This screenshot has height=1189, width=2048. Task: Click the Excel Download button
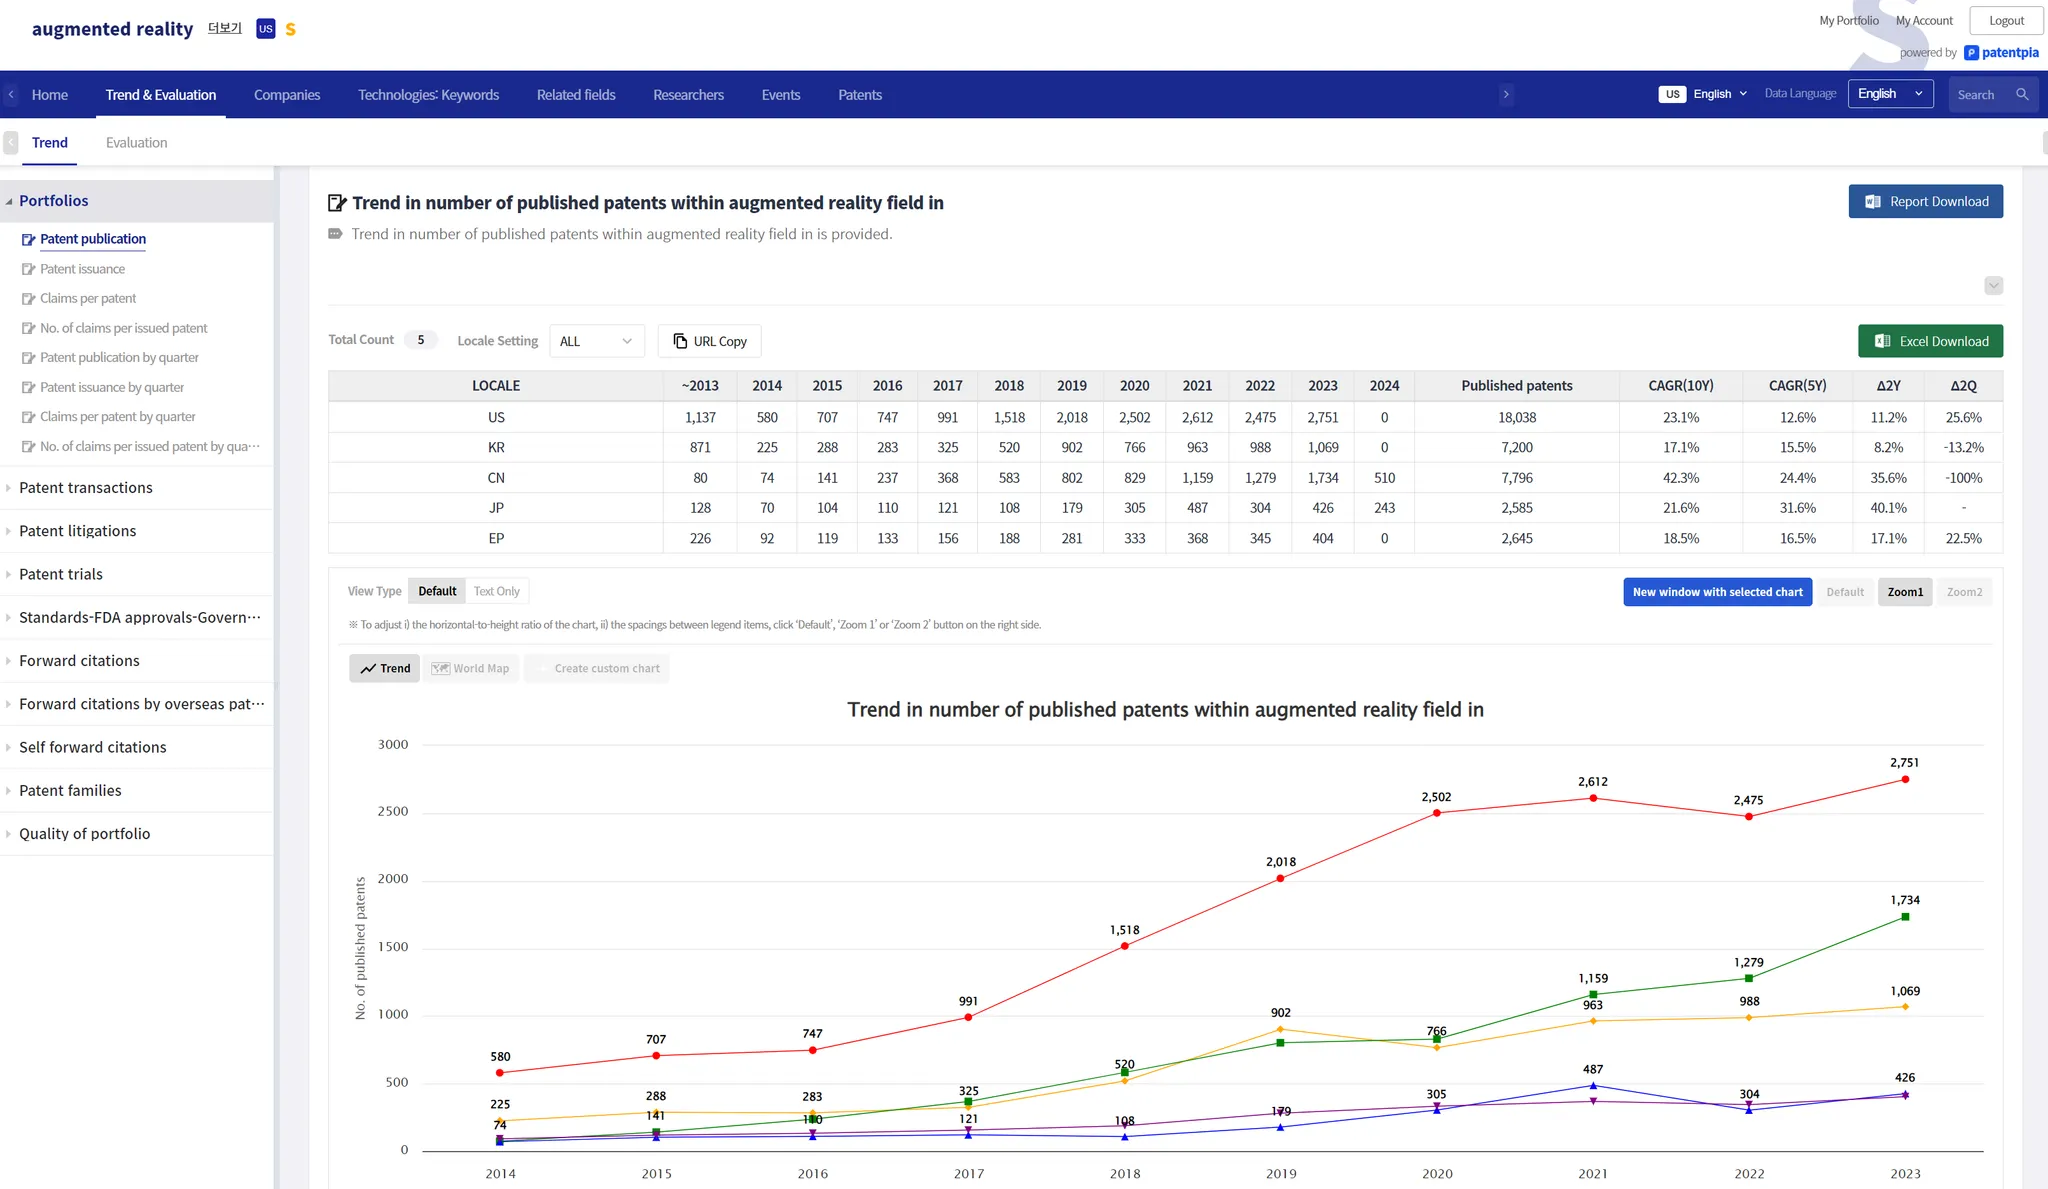click(1930, 341)
